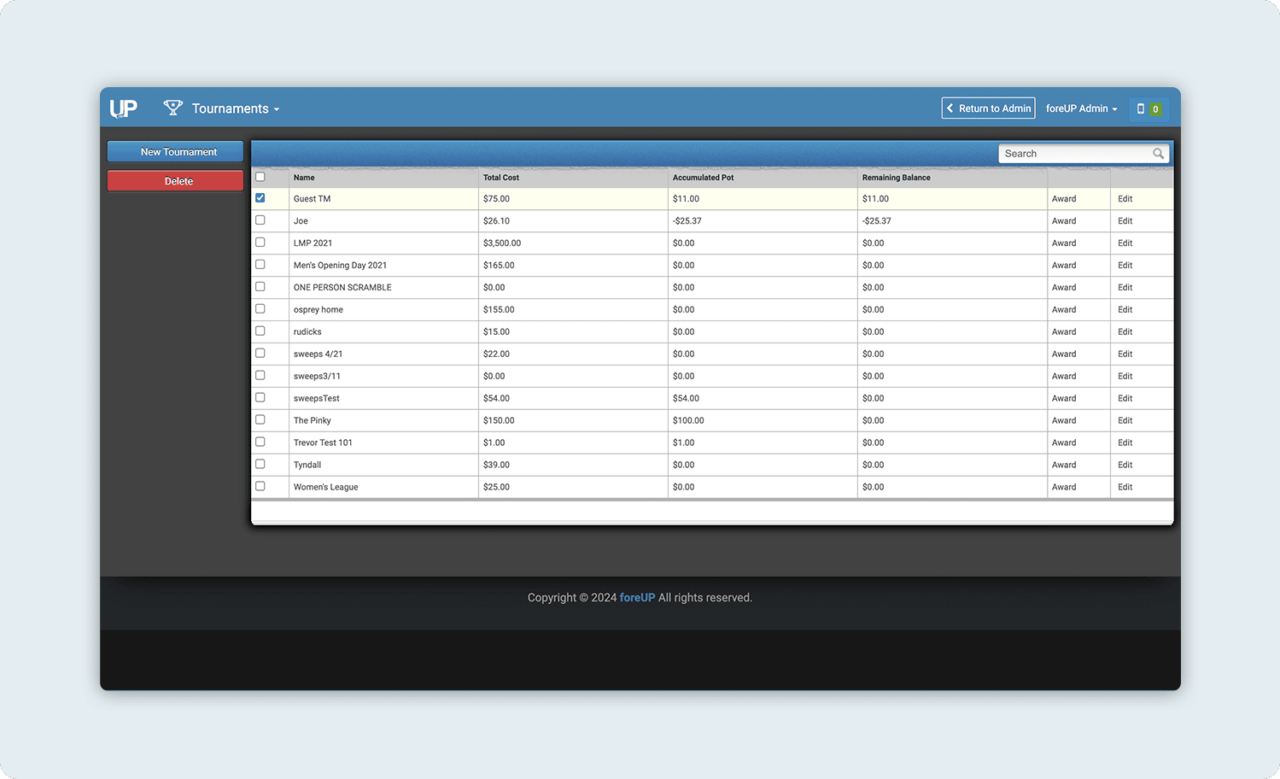Click Award link for LMP 2021
This screenshot has height=779, width=1280.
(x=1064, y=243)
